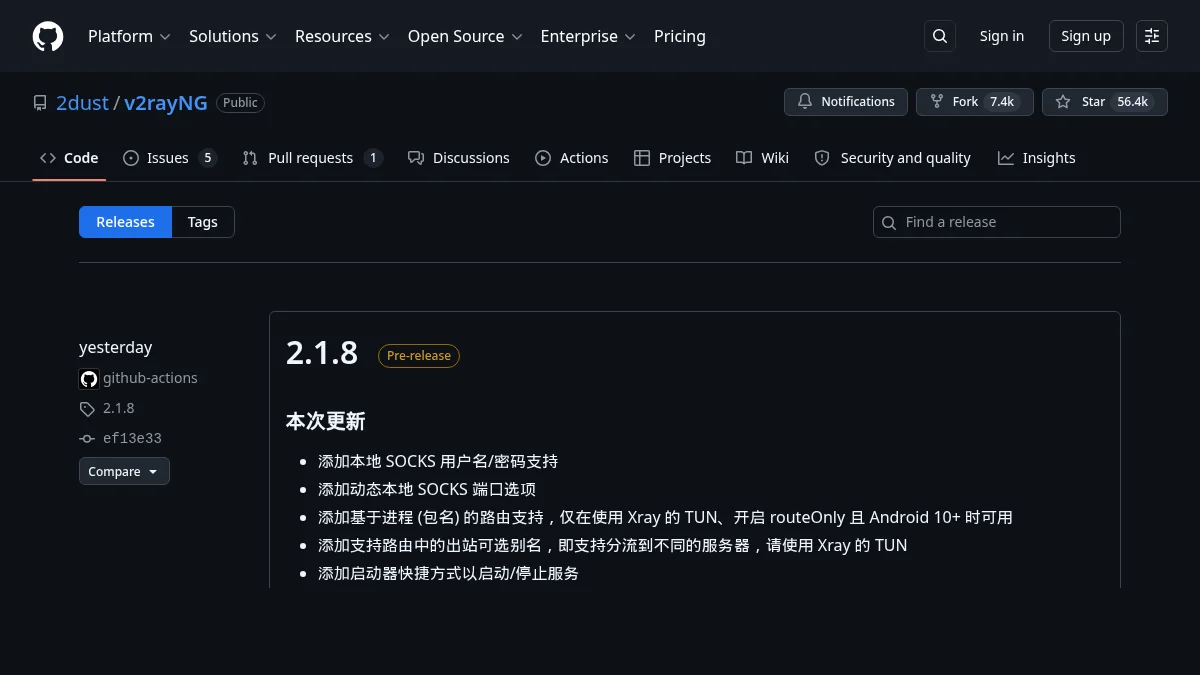Go to the Pricing page

point(680,36)
